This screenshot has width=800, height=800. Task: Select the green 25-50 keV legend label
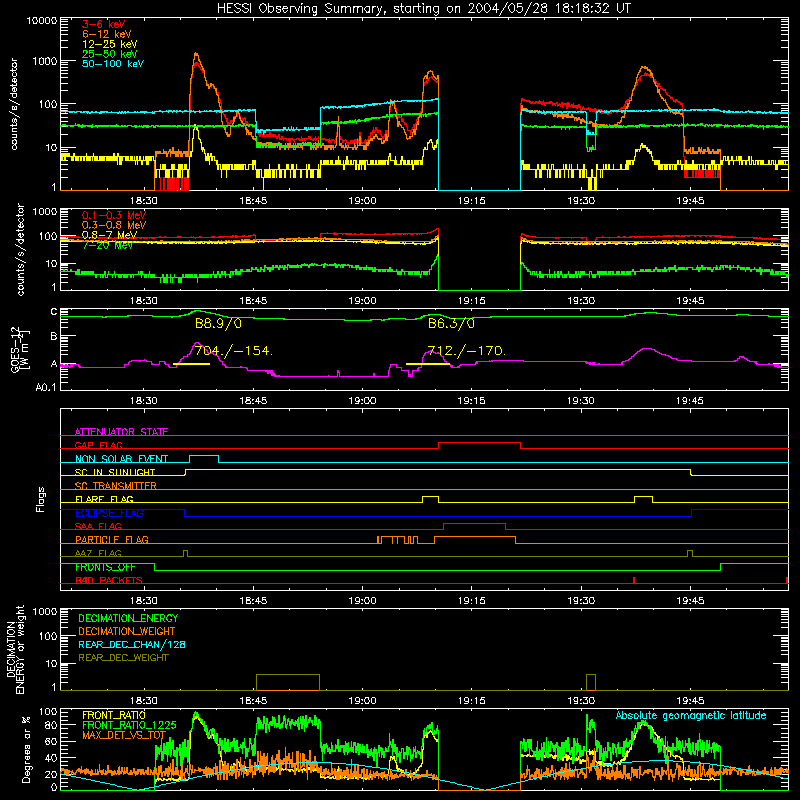click(109, 54)
